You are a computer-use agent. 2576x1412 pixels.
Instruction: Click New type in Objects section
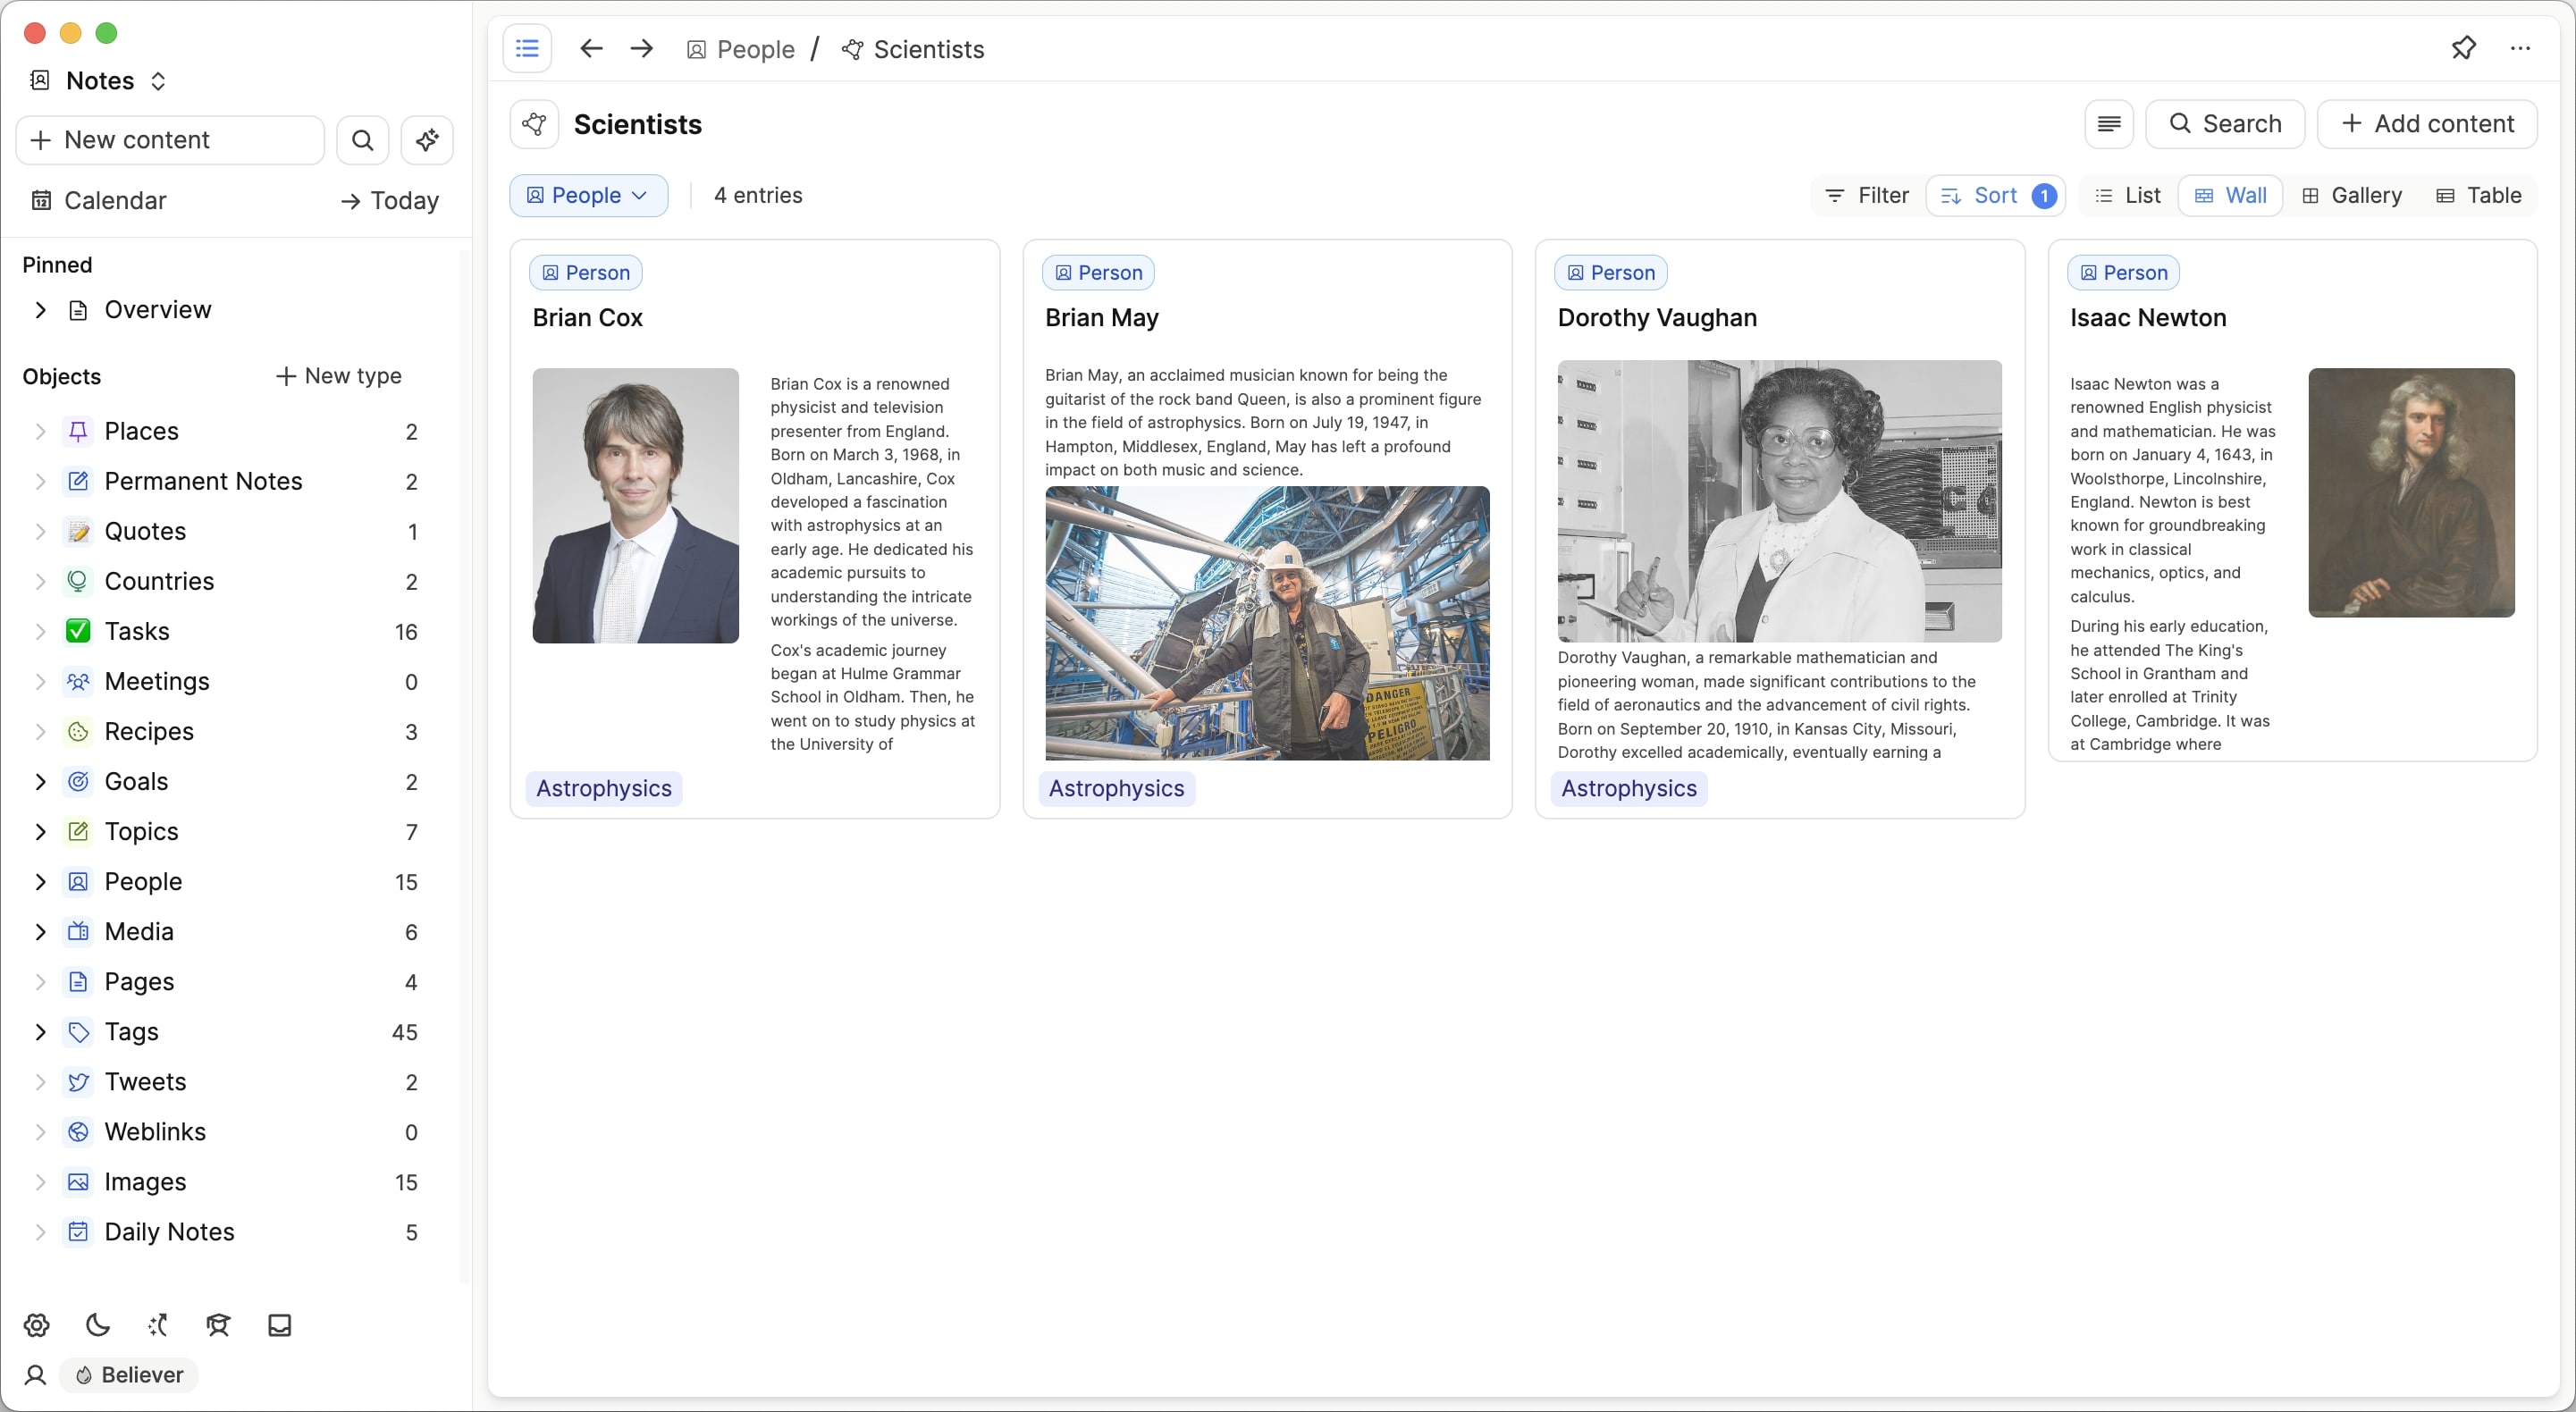tap(338, 376)
